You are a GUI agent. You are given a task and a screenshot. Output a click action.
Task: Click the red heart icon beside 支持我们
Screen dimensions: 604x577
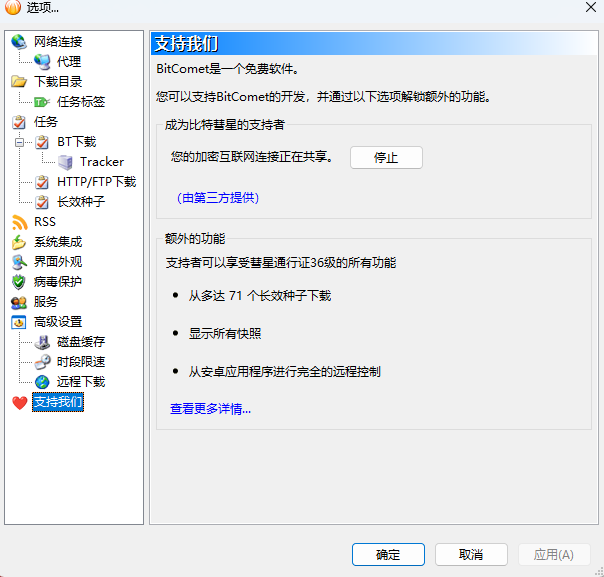[x=19, y=403]
